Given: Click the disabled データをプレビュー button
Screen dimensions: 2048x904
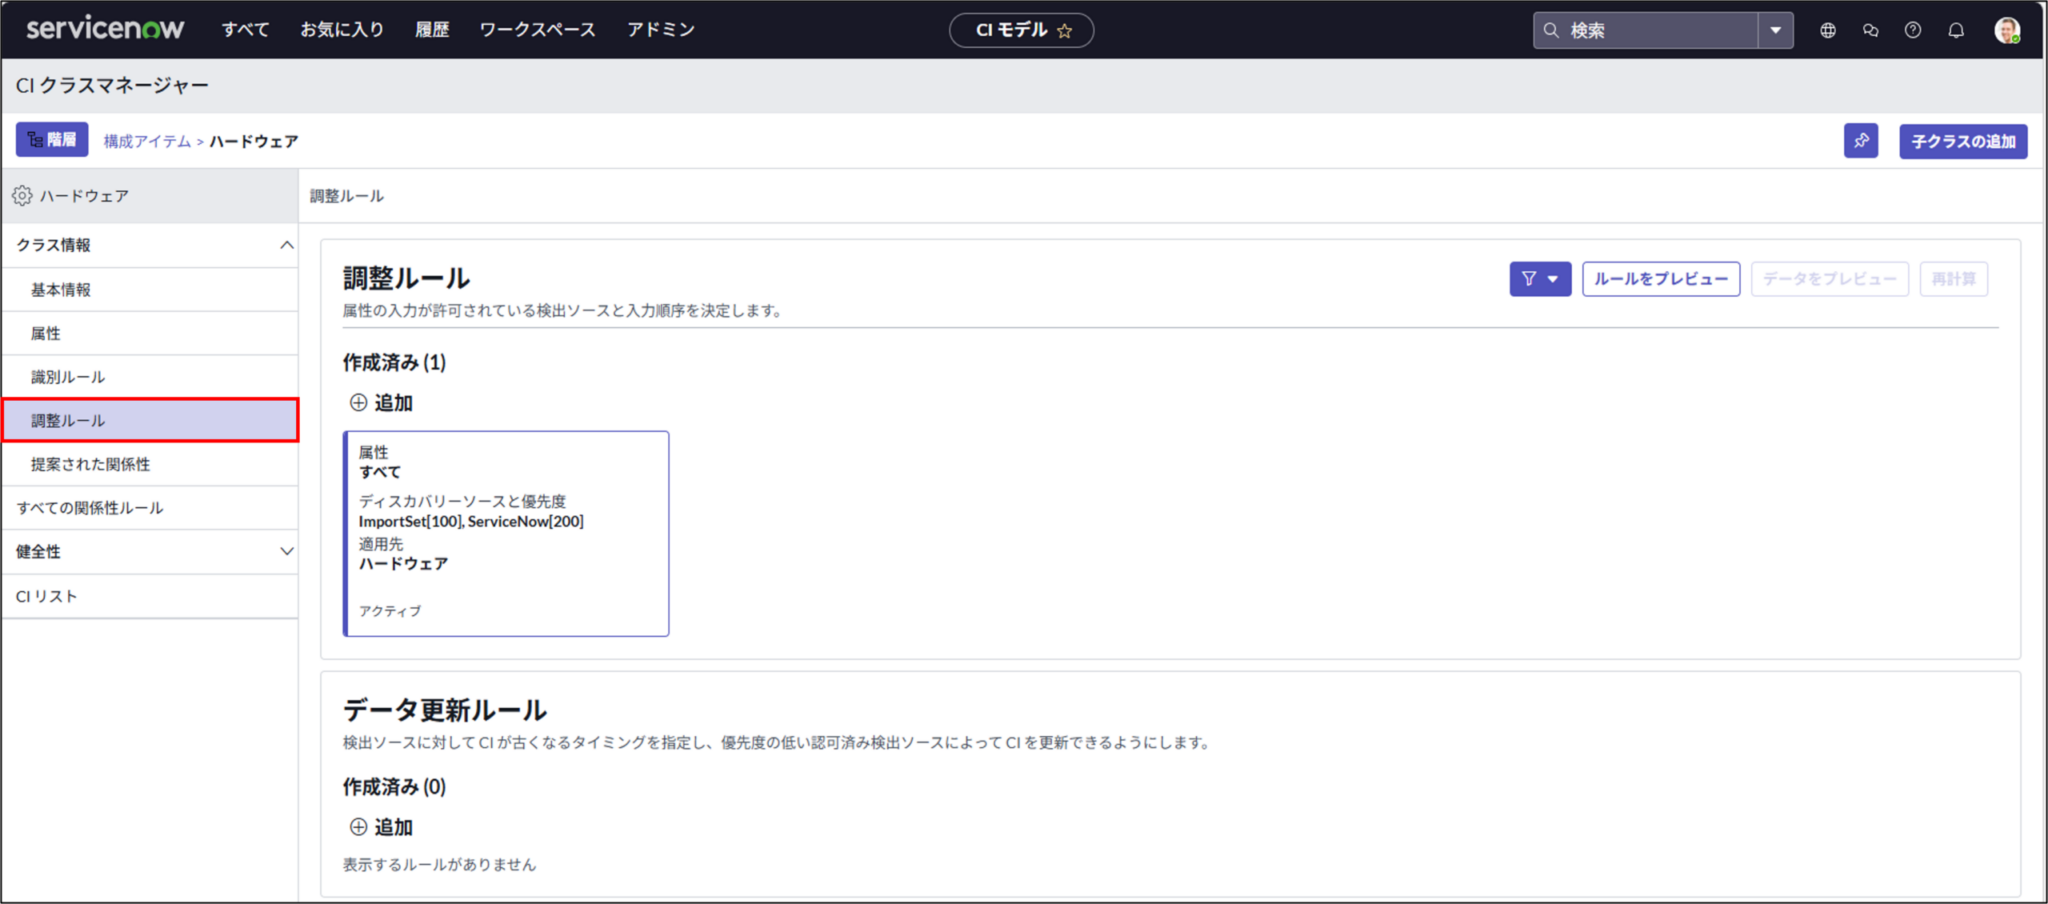Looking at the screenshot, I should 1829,279.
